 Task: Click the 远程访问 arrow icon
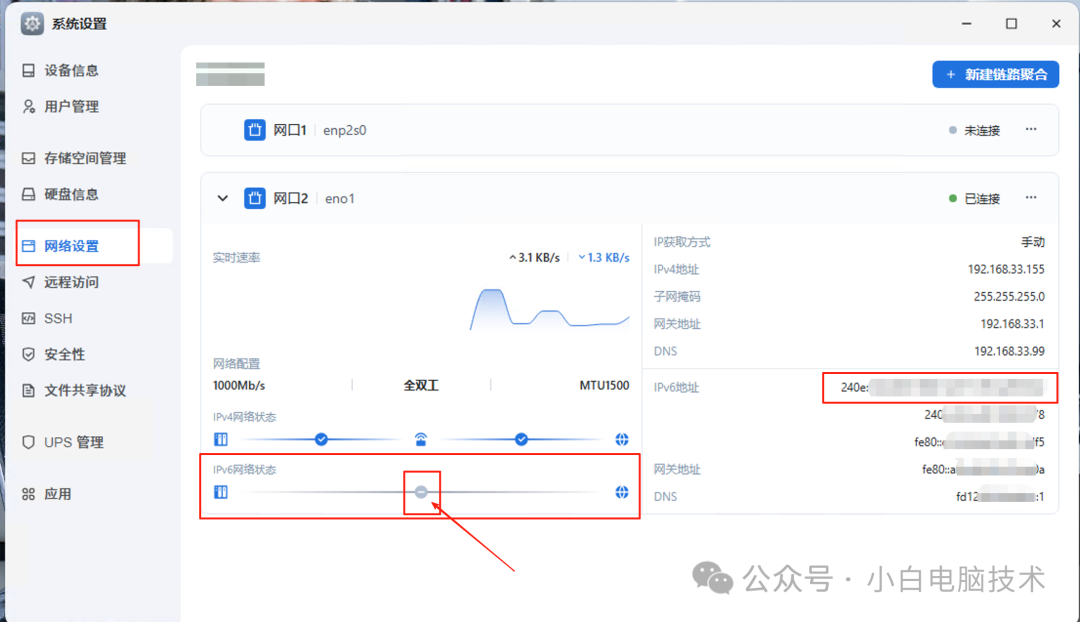pyautogui.click(x=28, y=282)
